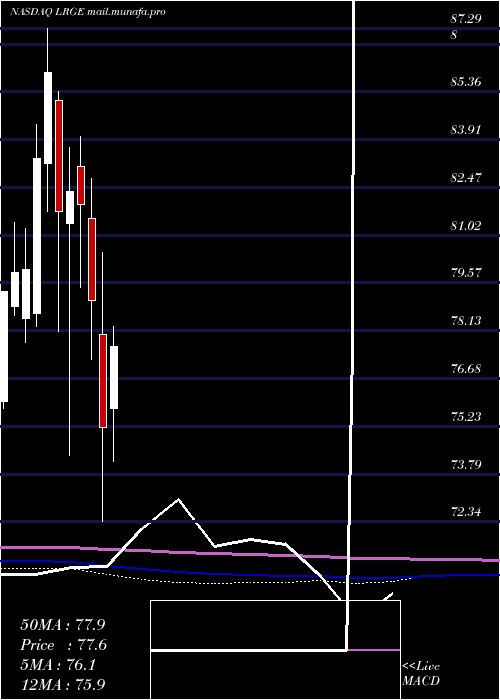Select the 75.23 price label
The image size is (500, 700).
tap(466, 417)
